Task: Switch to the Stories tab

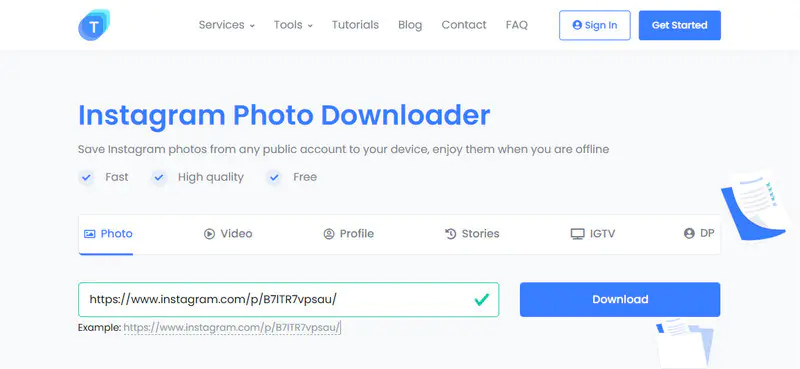Action: [x=472, y=234]
